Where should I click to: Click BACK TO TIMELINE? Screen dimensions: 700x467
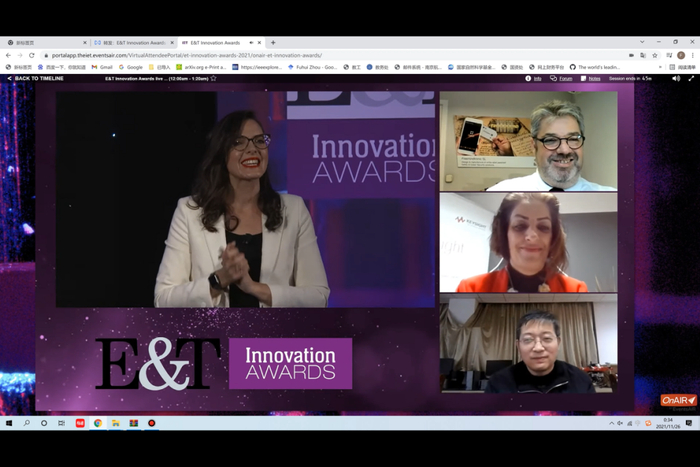coord(35,78)
